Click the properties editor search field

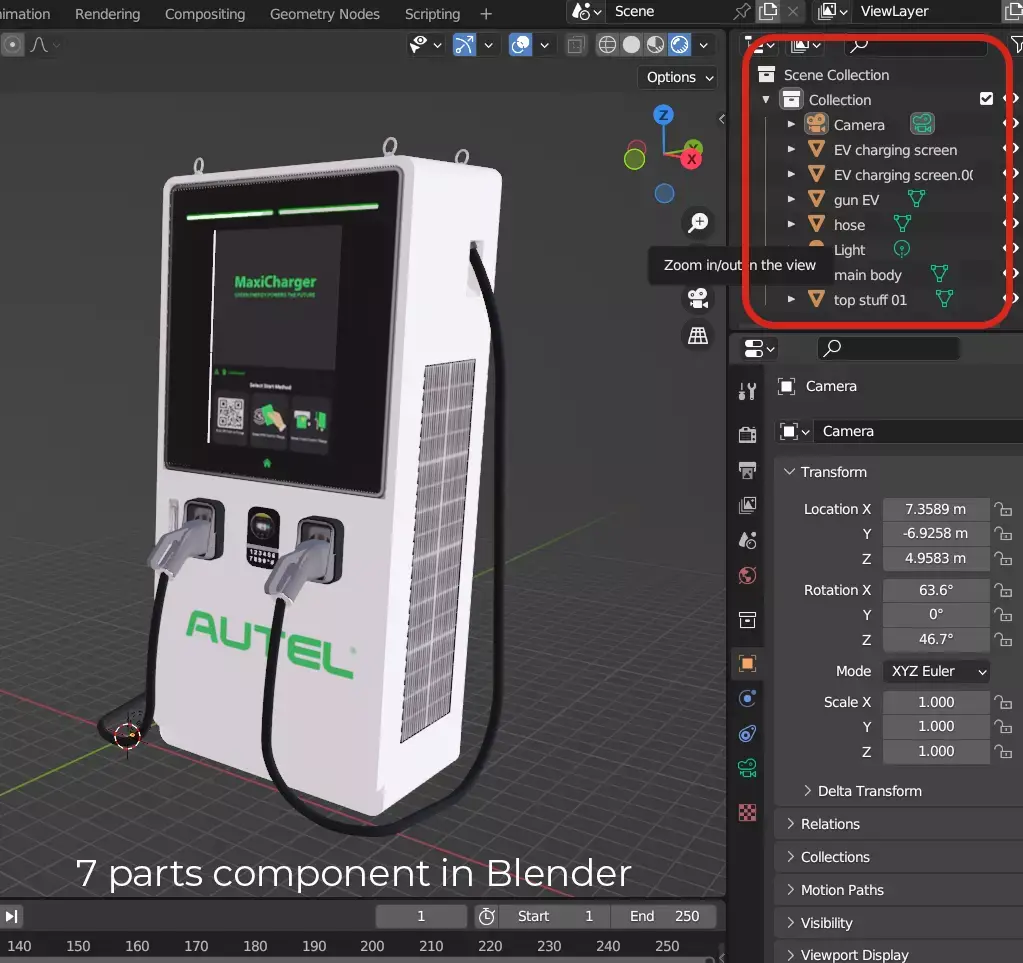889,348
